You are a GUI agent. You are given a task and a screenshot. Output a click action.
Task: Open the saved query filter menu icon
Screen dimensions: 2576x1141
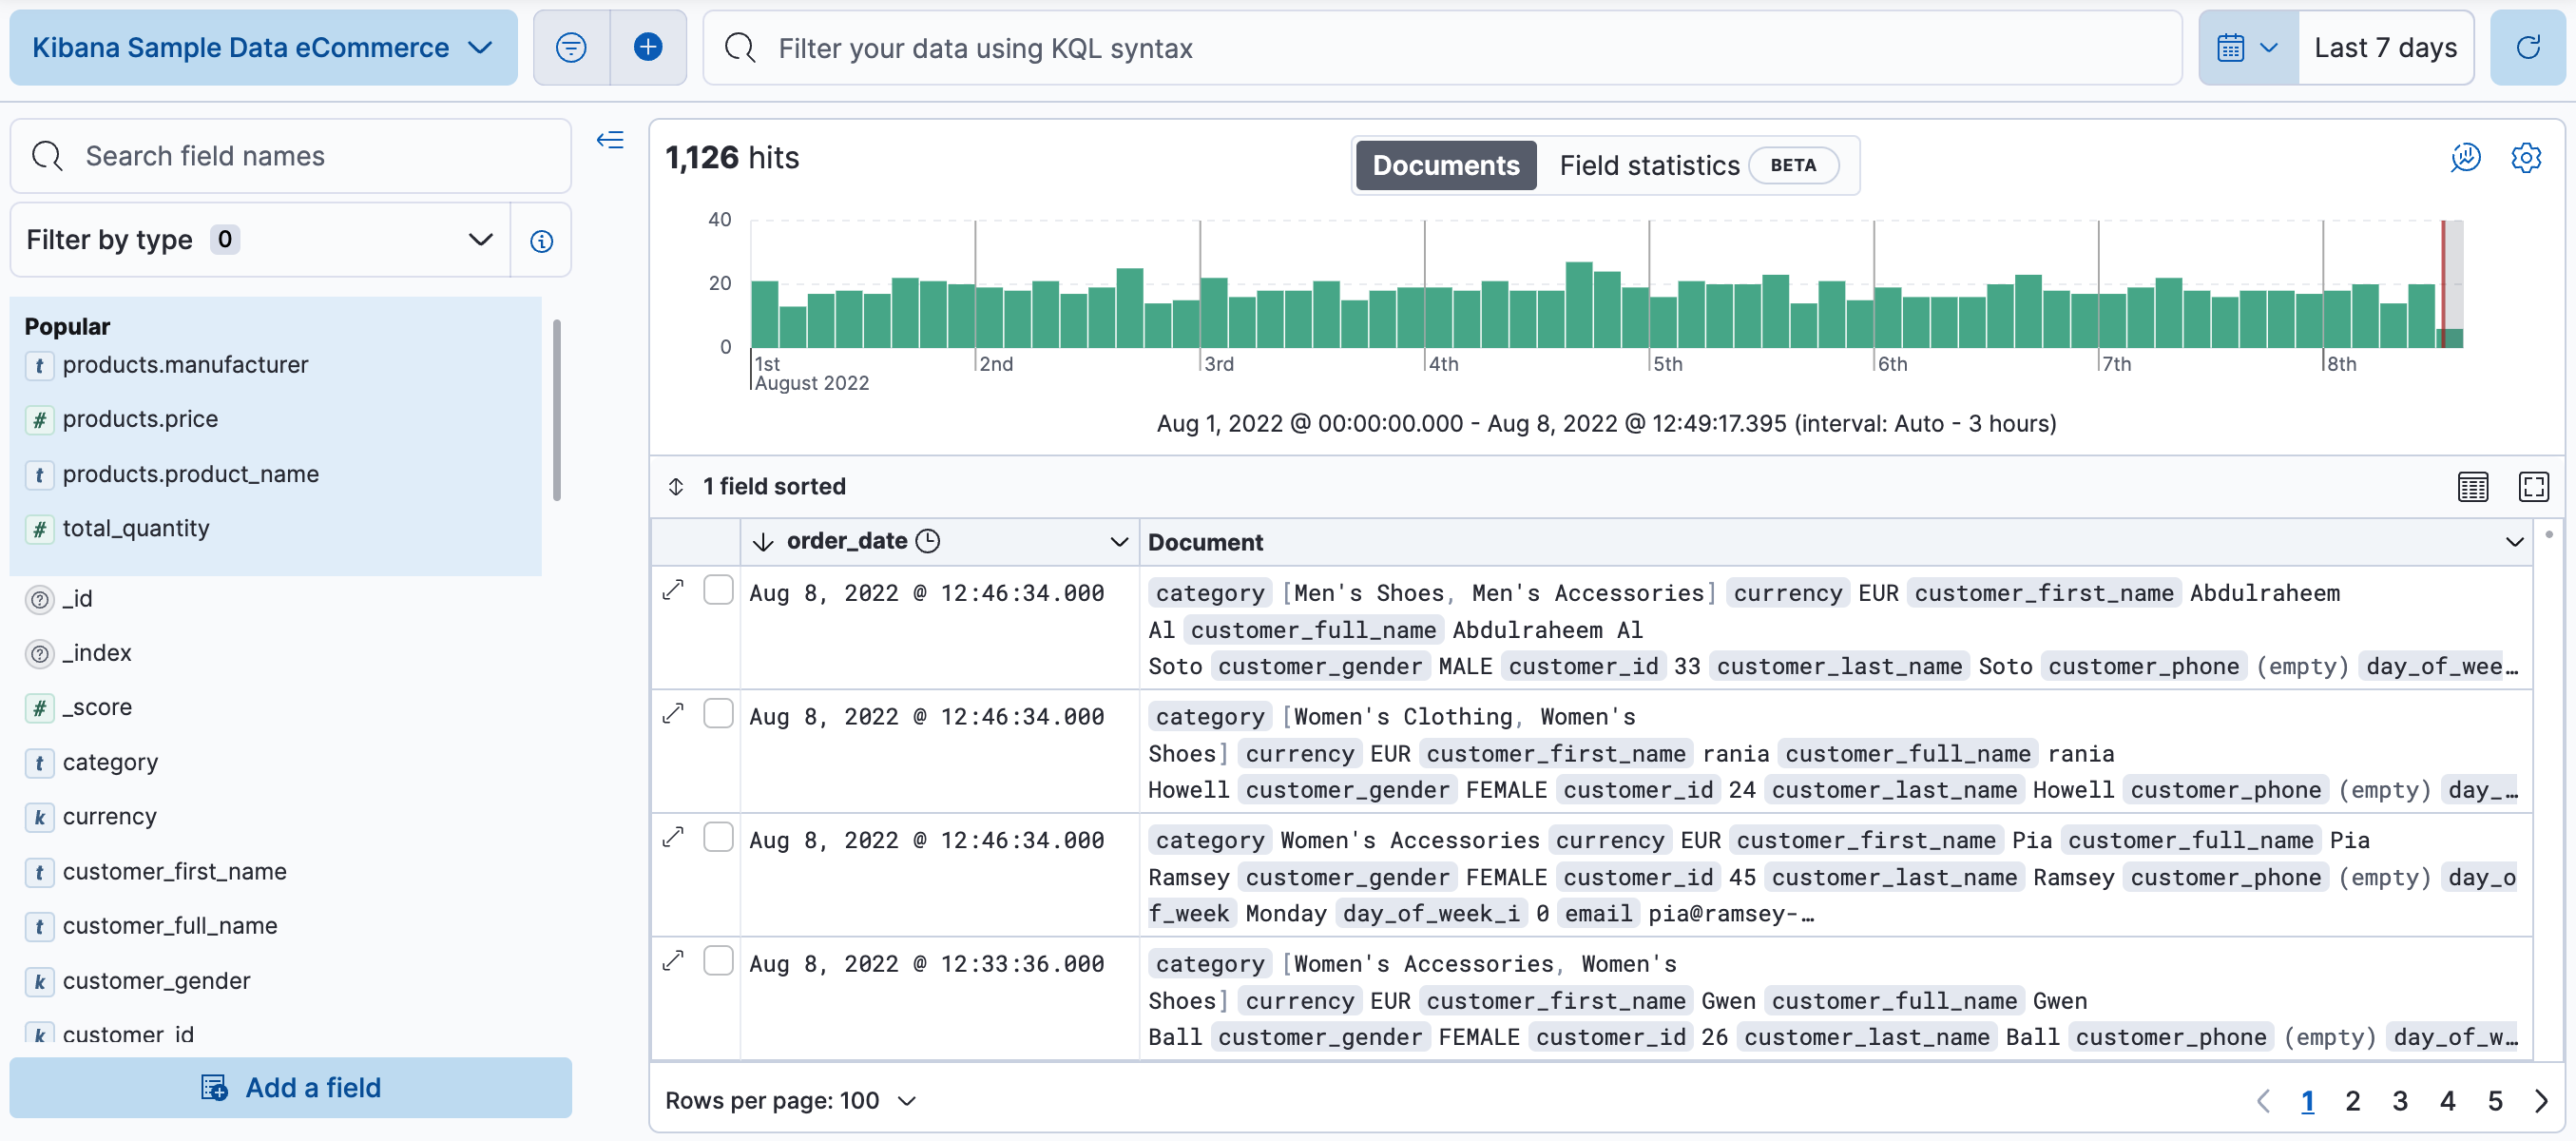(x=571, y=47)
